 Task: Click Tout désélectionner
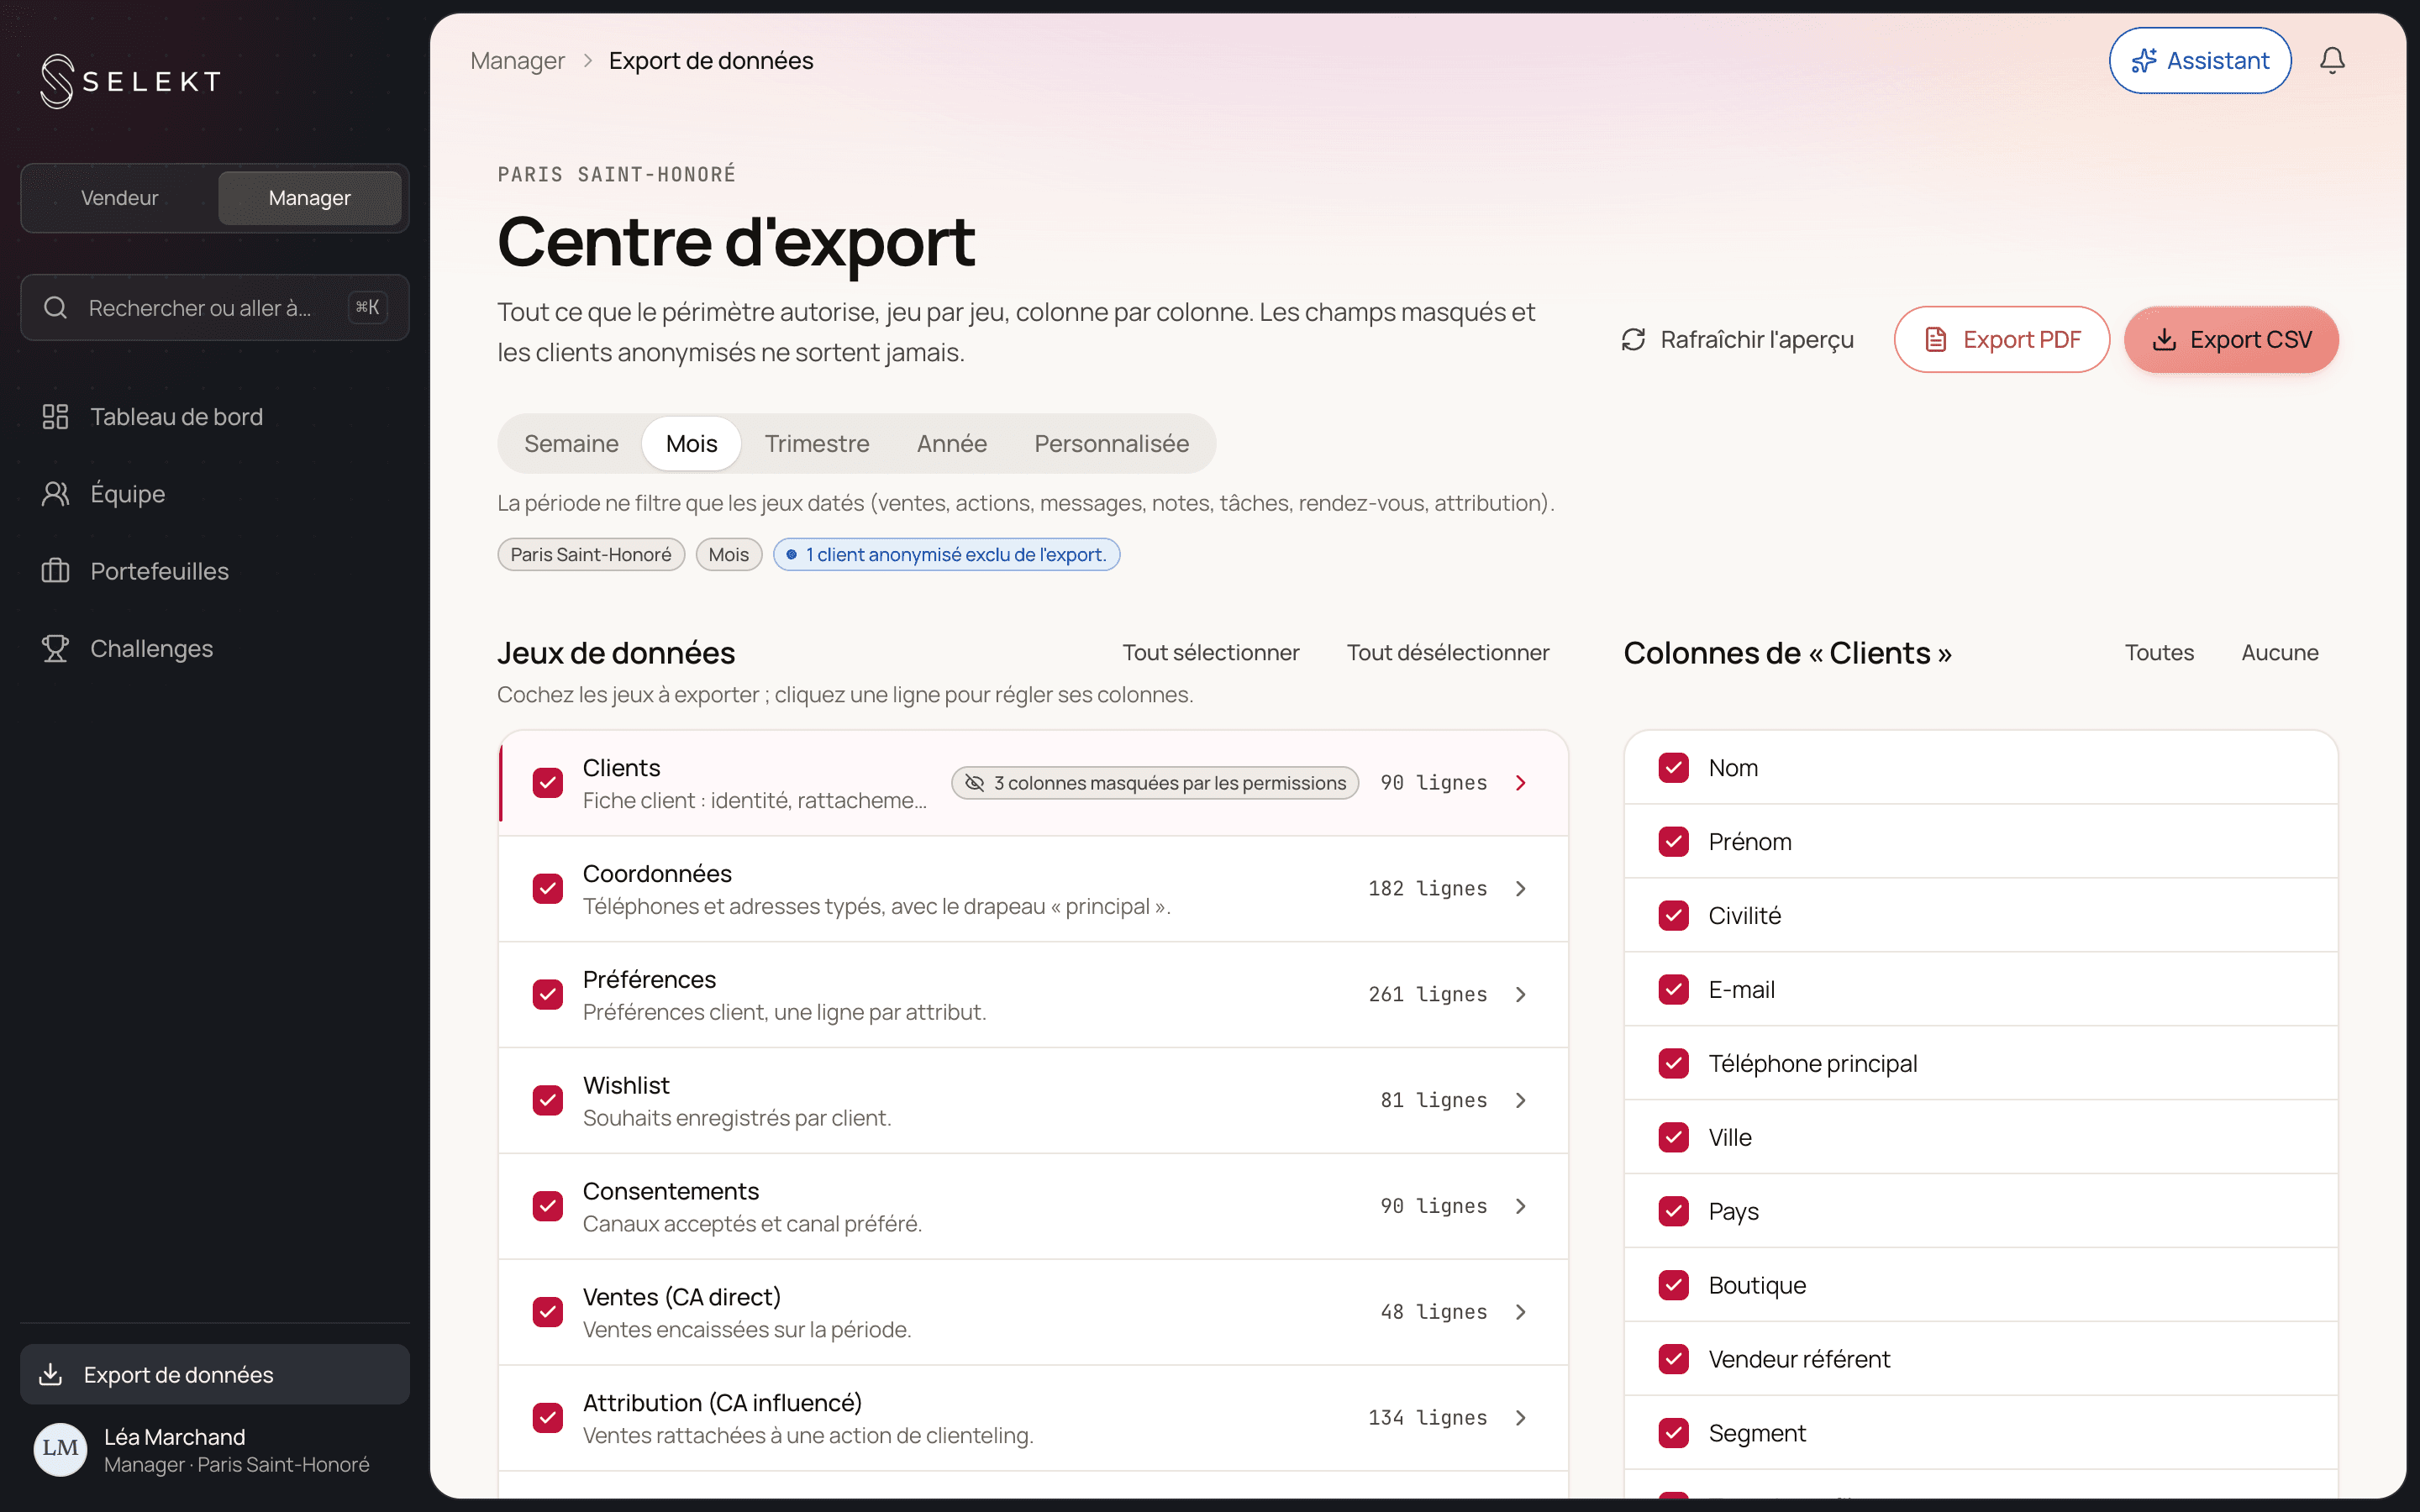point(1447,652)
